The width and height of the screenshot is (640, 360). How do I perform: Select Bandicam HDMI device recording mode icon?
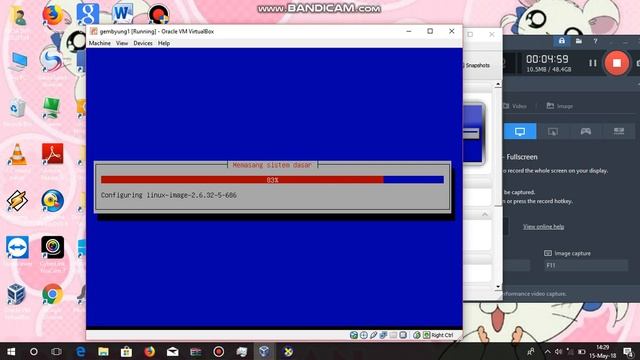(x=619, y=131)
